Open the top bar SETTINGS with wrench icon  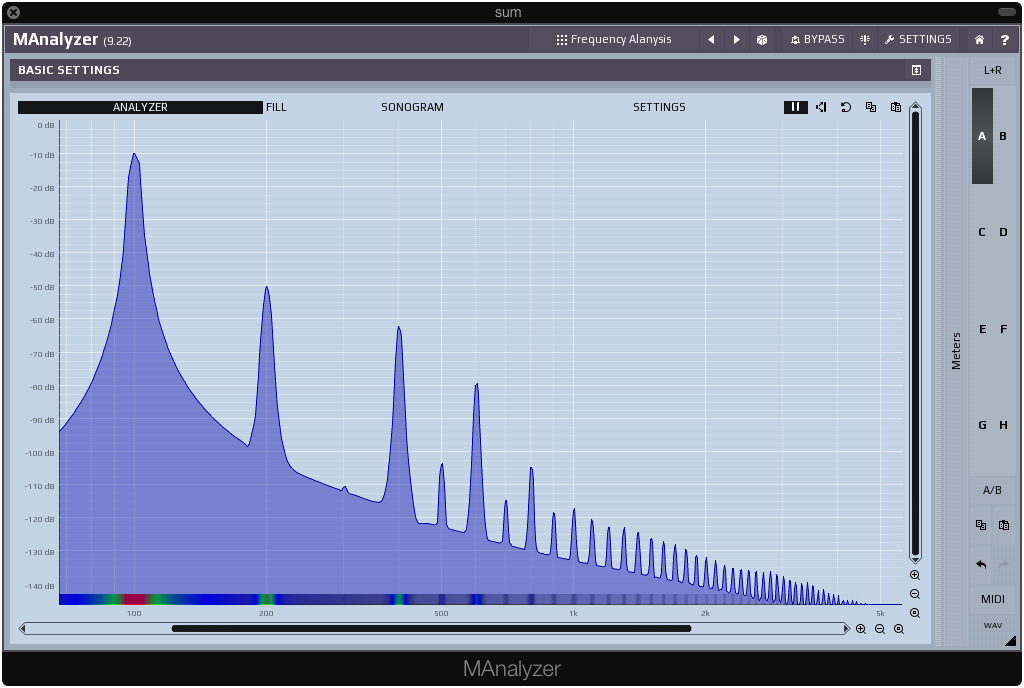pyautogui.click(x=918, y=39)
